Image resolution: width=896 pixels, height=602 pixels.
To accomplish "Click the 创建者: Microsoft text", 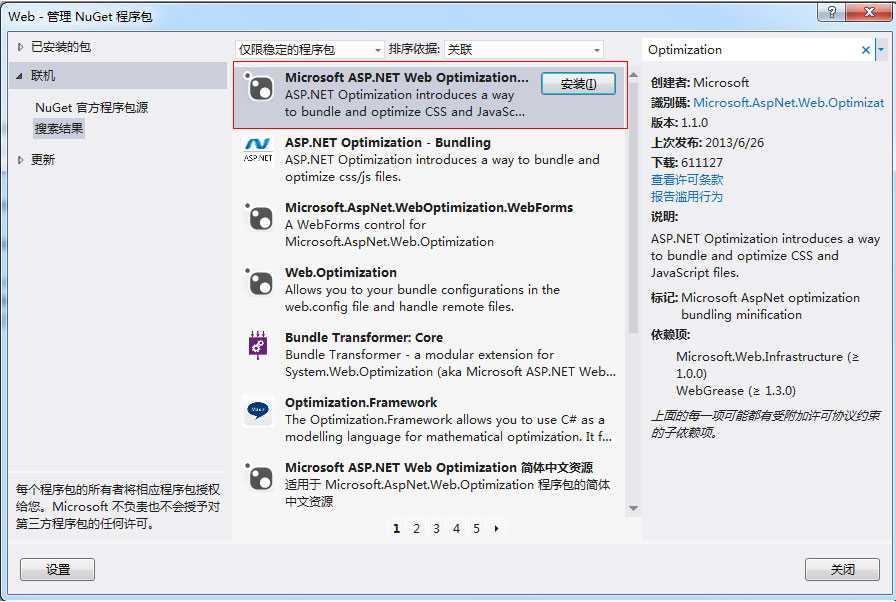I will (x=700, y=83).
